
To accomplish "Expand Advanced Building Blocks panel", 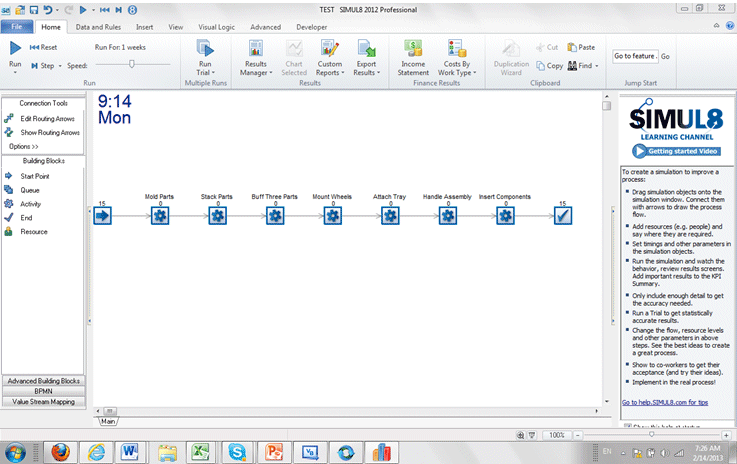I will tap(44, 381).
